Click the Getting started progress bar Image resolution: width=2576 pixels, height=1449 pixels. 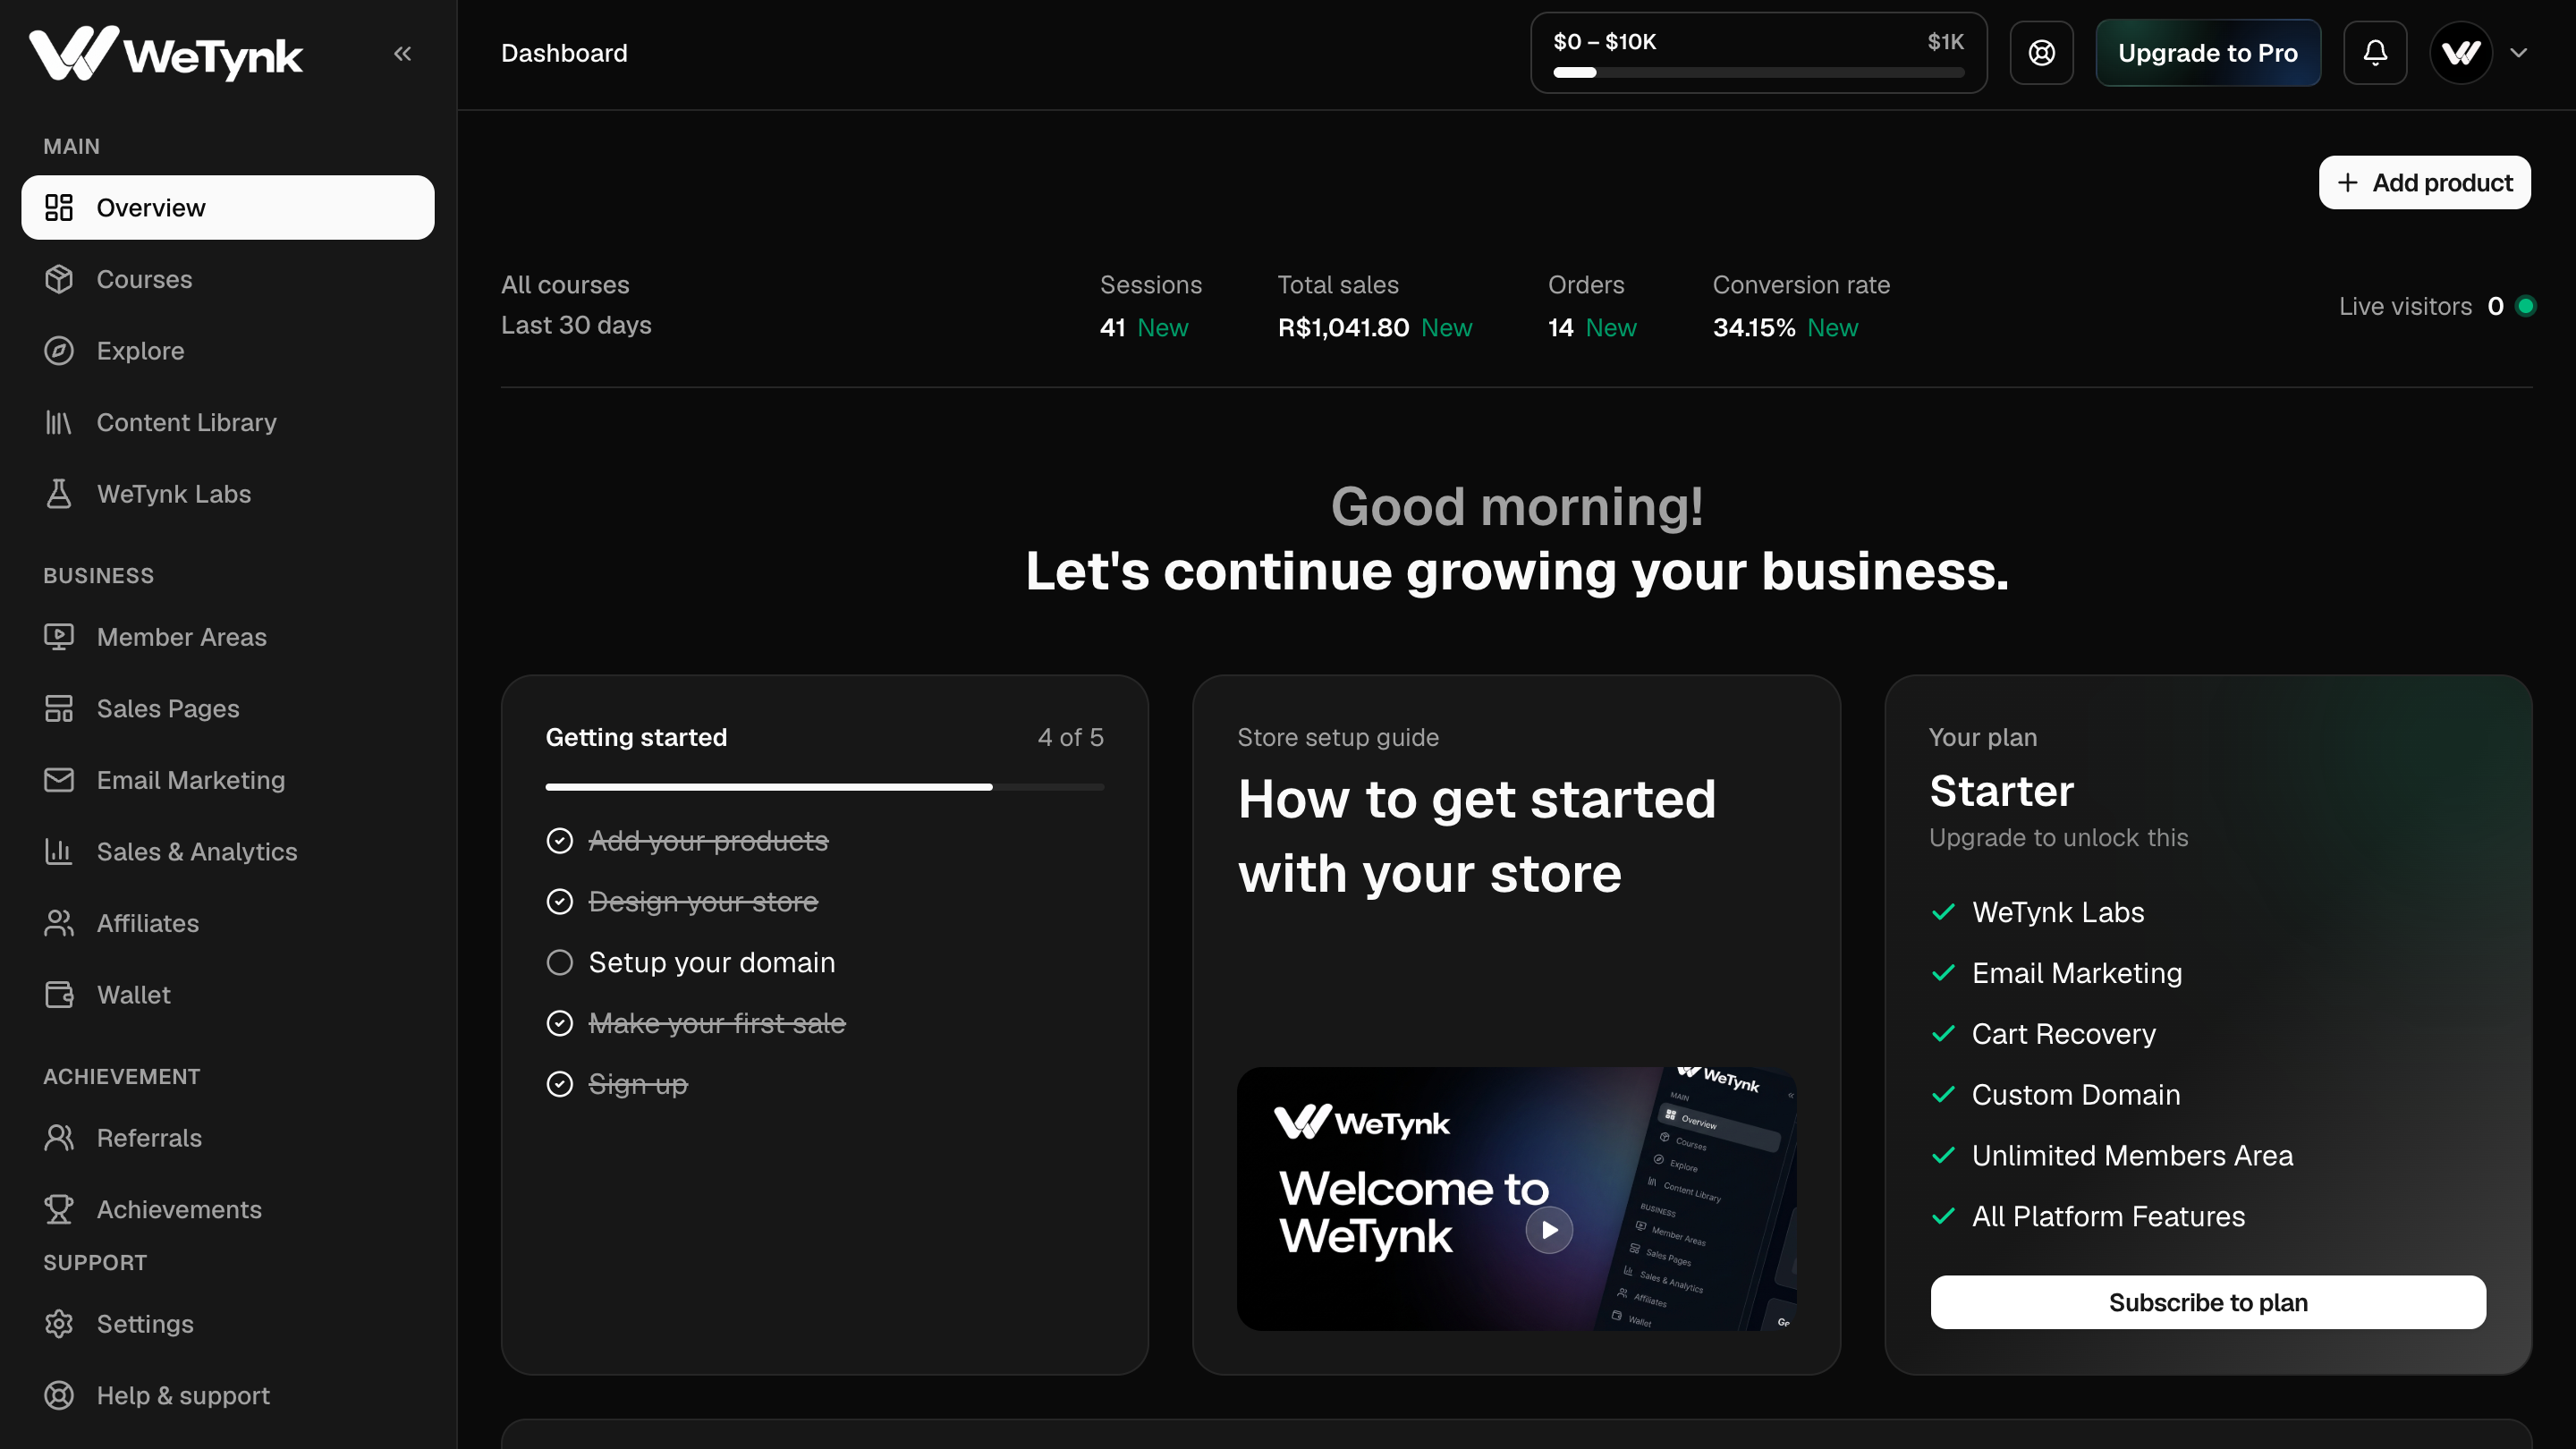(x=824, y=787)
